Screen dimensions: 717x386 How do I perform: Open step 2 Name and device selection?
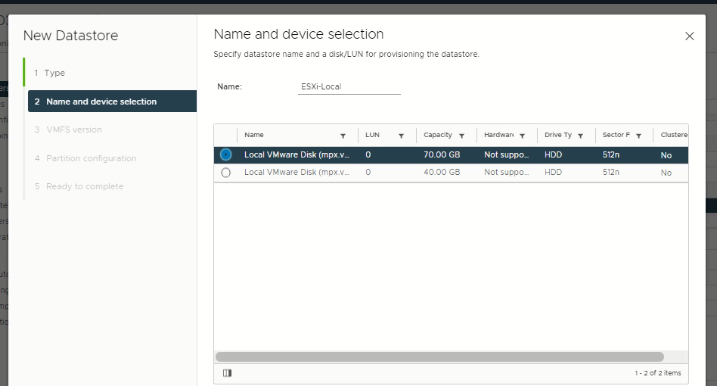tap(112, 101)
